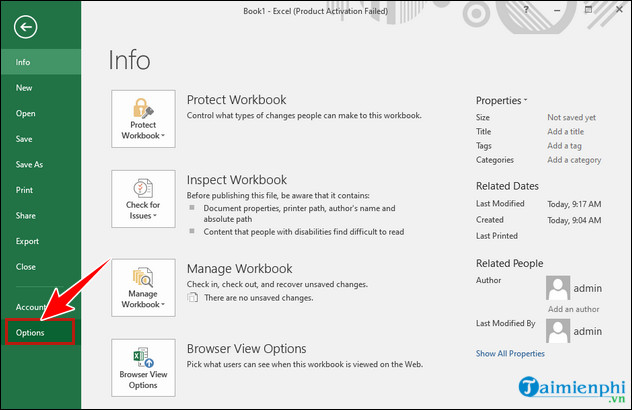
Task: Click the Related People heading
Action: point(509,263)
